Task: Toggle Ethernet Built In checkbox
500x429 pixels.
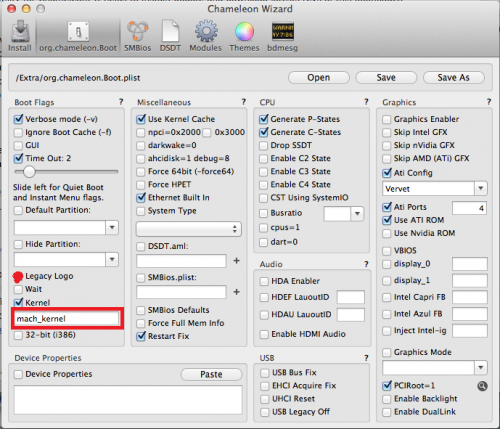Action: [141, 198]
